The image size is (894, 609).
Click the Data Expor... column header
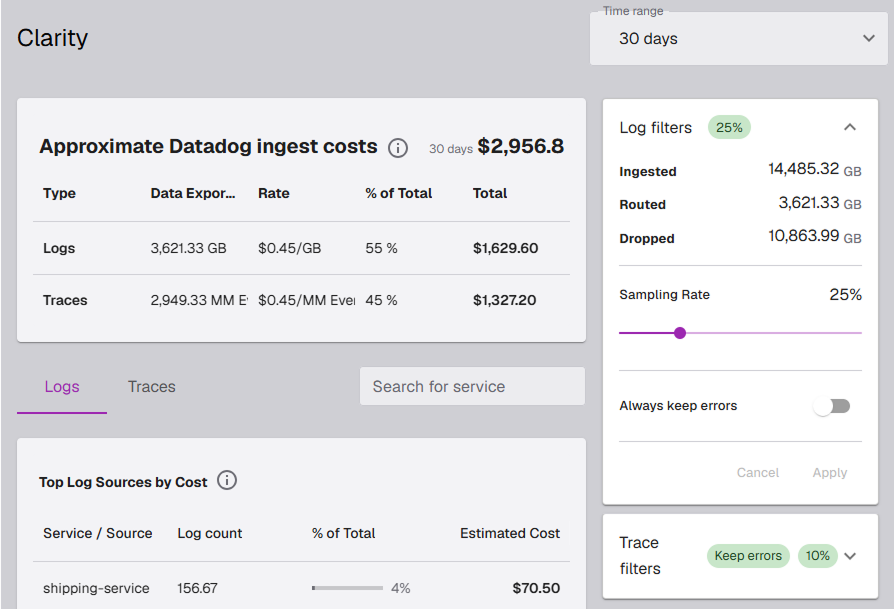[x=193, y=193]
